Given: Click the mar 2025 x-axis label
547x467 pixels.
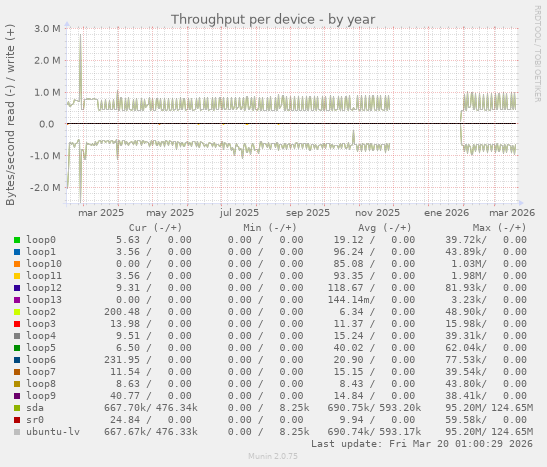Looking at the screenshot, I should click(x=101, y=213).
